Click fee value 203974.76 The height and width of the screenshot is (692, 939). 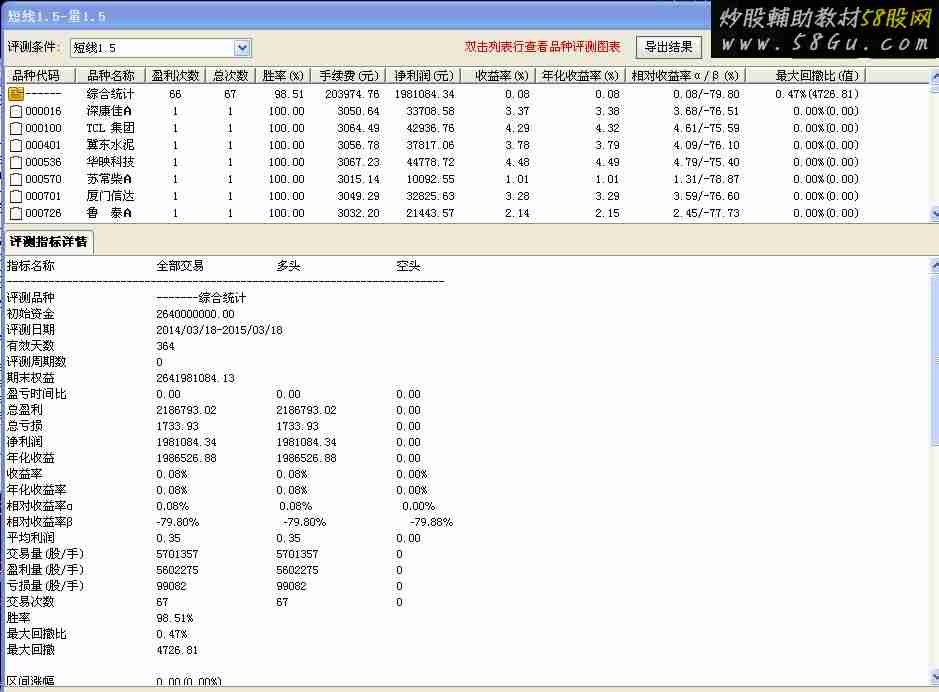(x=353, y=94)
